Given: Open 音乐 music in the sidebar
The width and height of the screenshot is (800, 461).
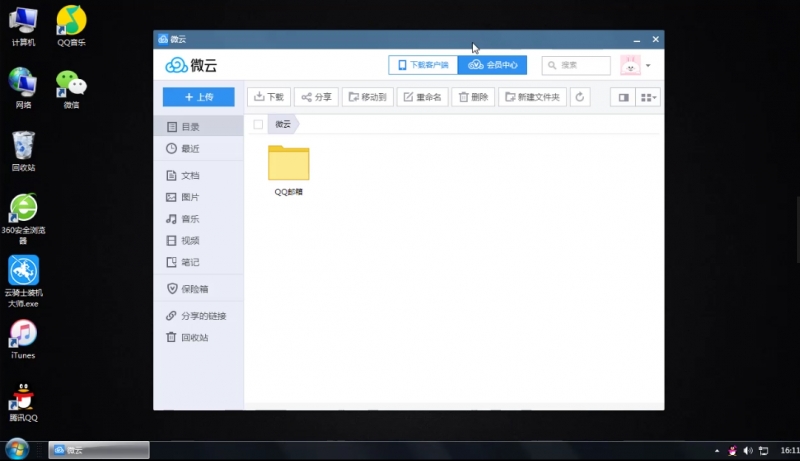Looking at the screenshot, I should tap(198, 219).
